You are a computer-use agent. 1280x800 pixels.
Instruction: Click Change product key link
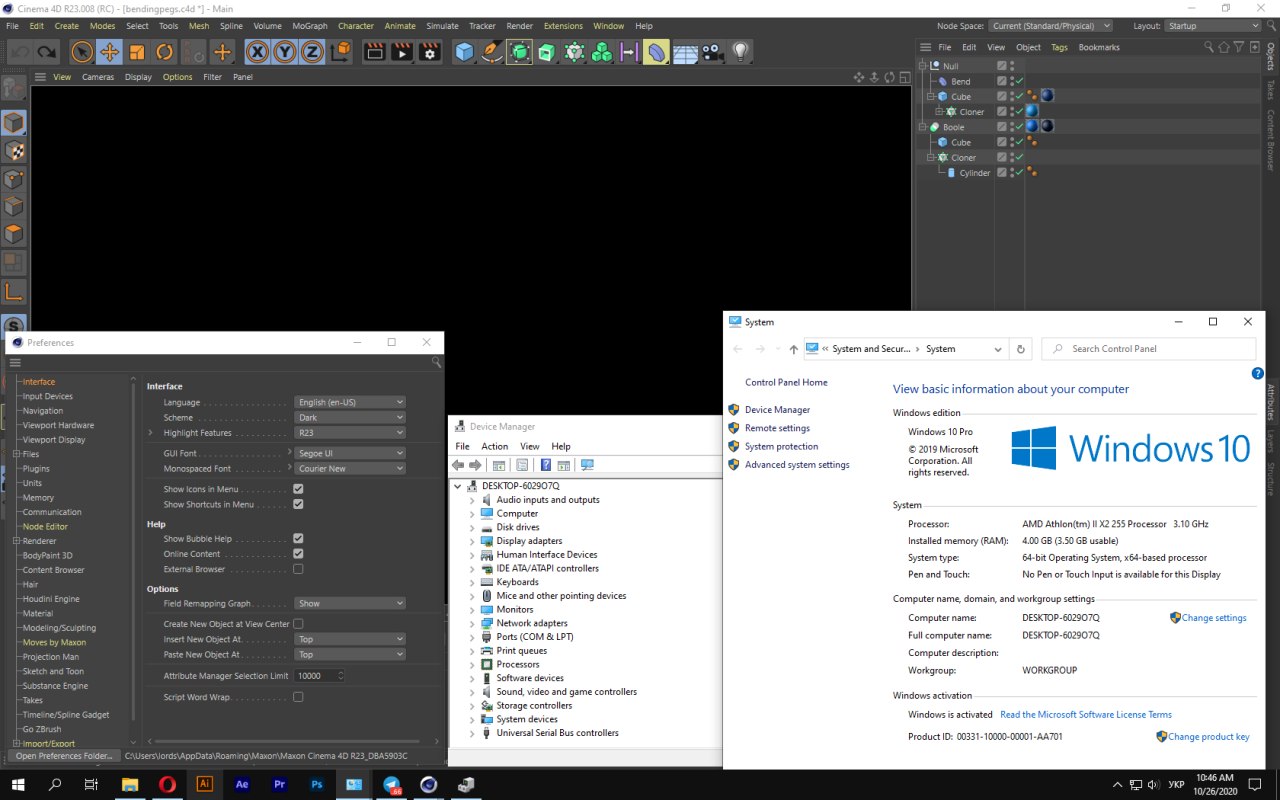[1209, 737]
